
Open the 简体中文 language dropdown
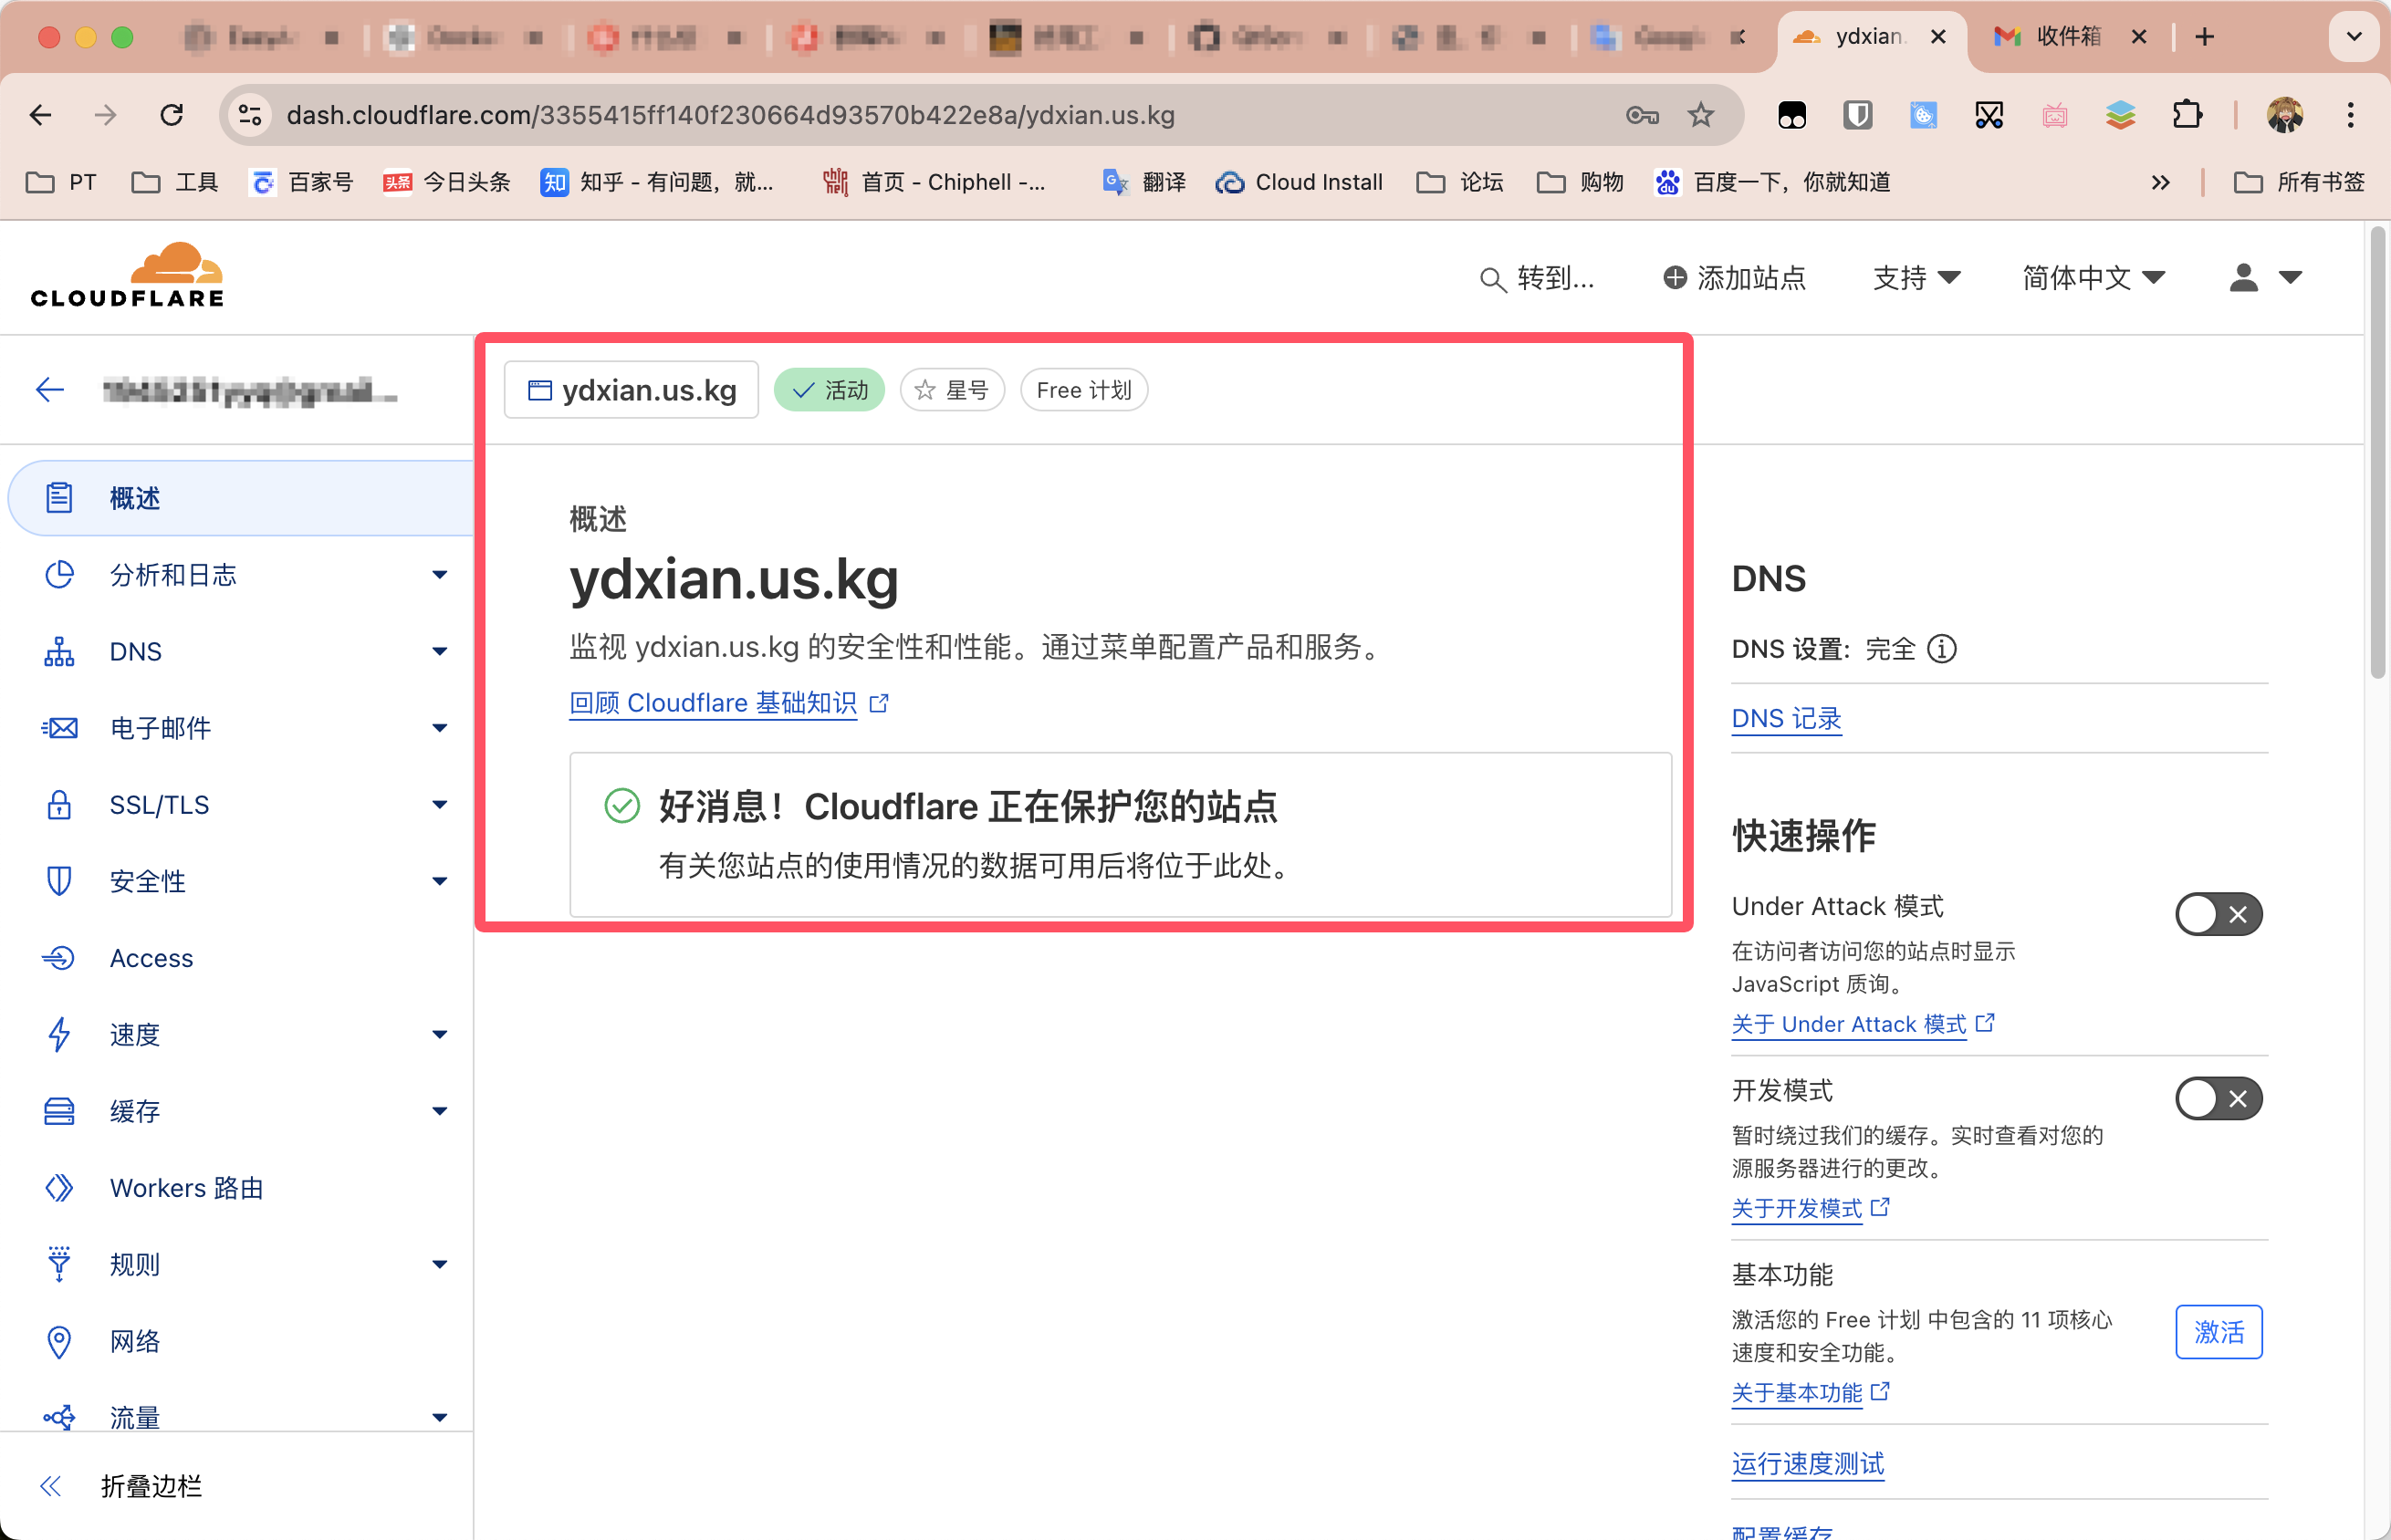click(x=2094, y=278)
